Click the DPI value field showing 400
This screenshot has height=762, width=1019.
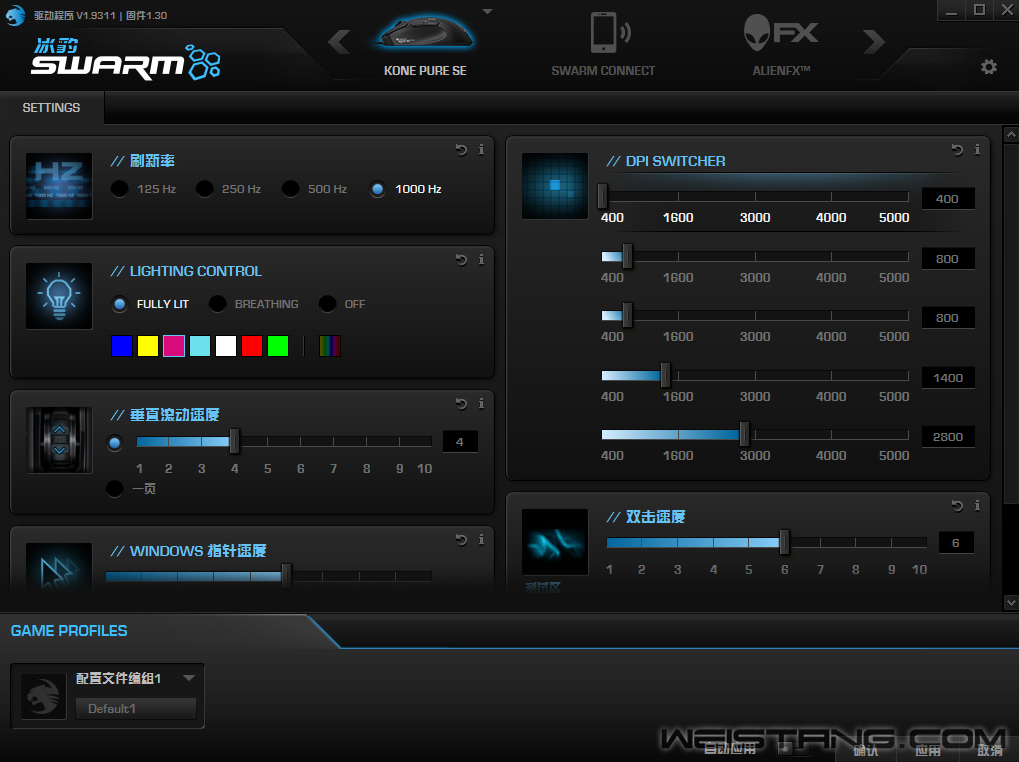[948, 199]
